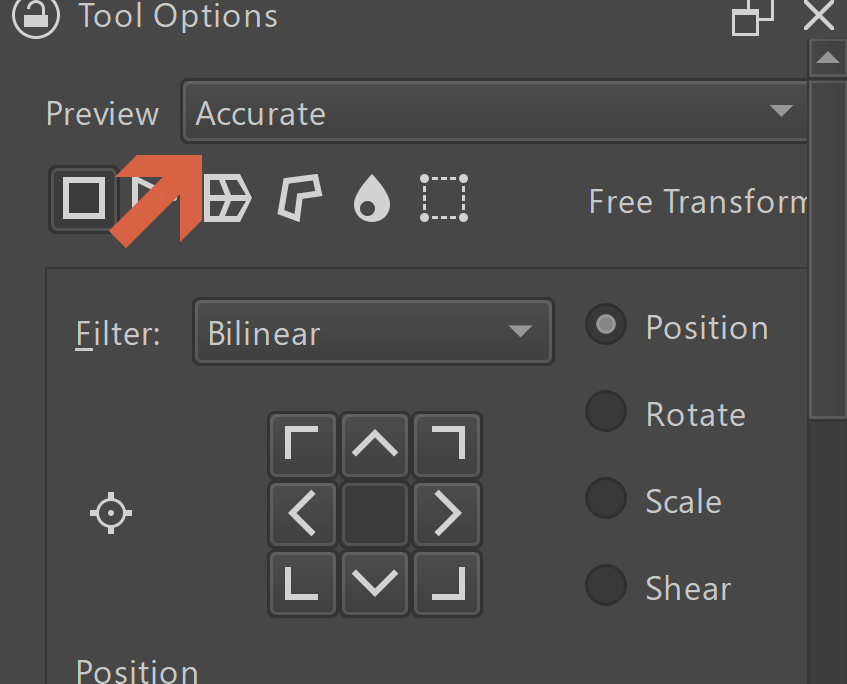Select the Rotate radio button
The height and width of the screenshot is (684, 847).
click(605, 412)
